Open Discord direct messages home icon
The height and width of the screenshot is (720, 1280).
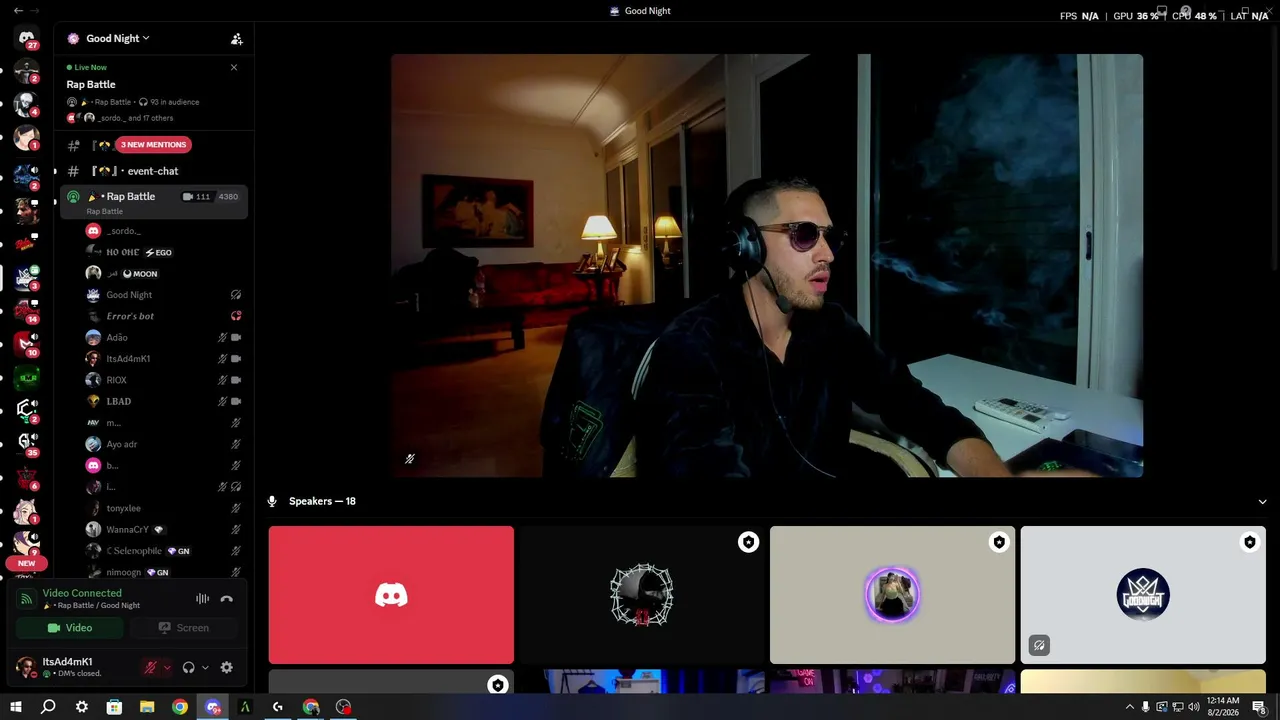coord(27,38)
